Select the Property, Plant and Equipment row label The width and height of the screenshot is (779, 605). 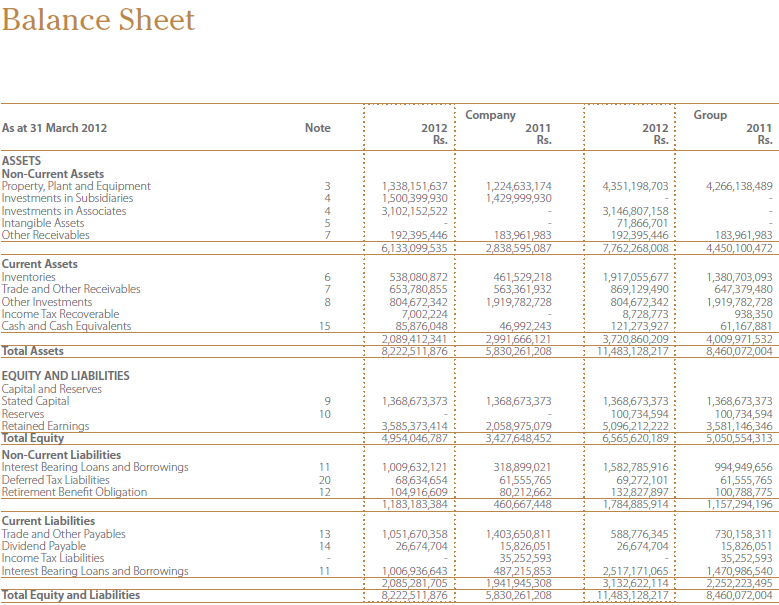(76, 186)
